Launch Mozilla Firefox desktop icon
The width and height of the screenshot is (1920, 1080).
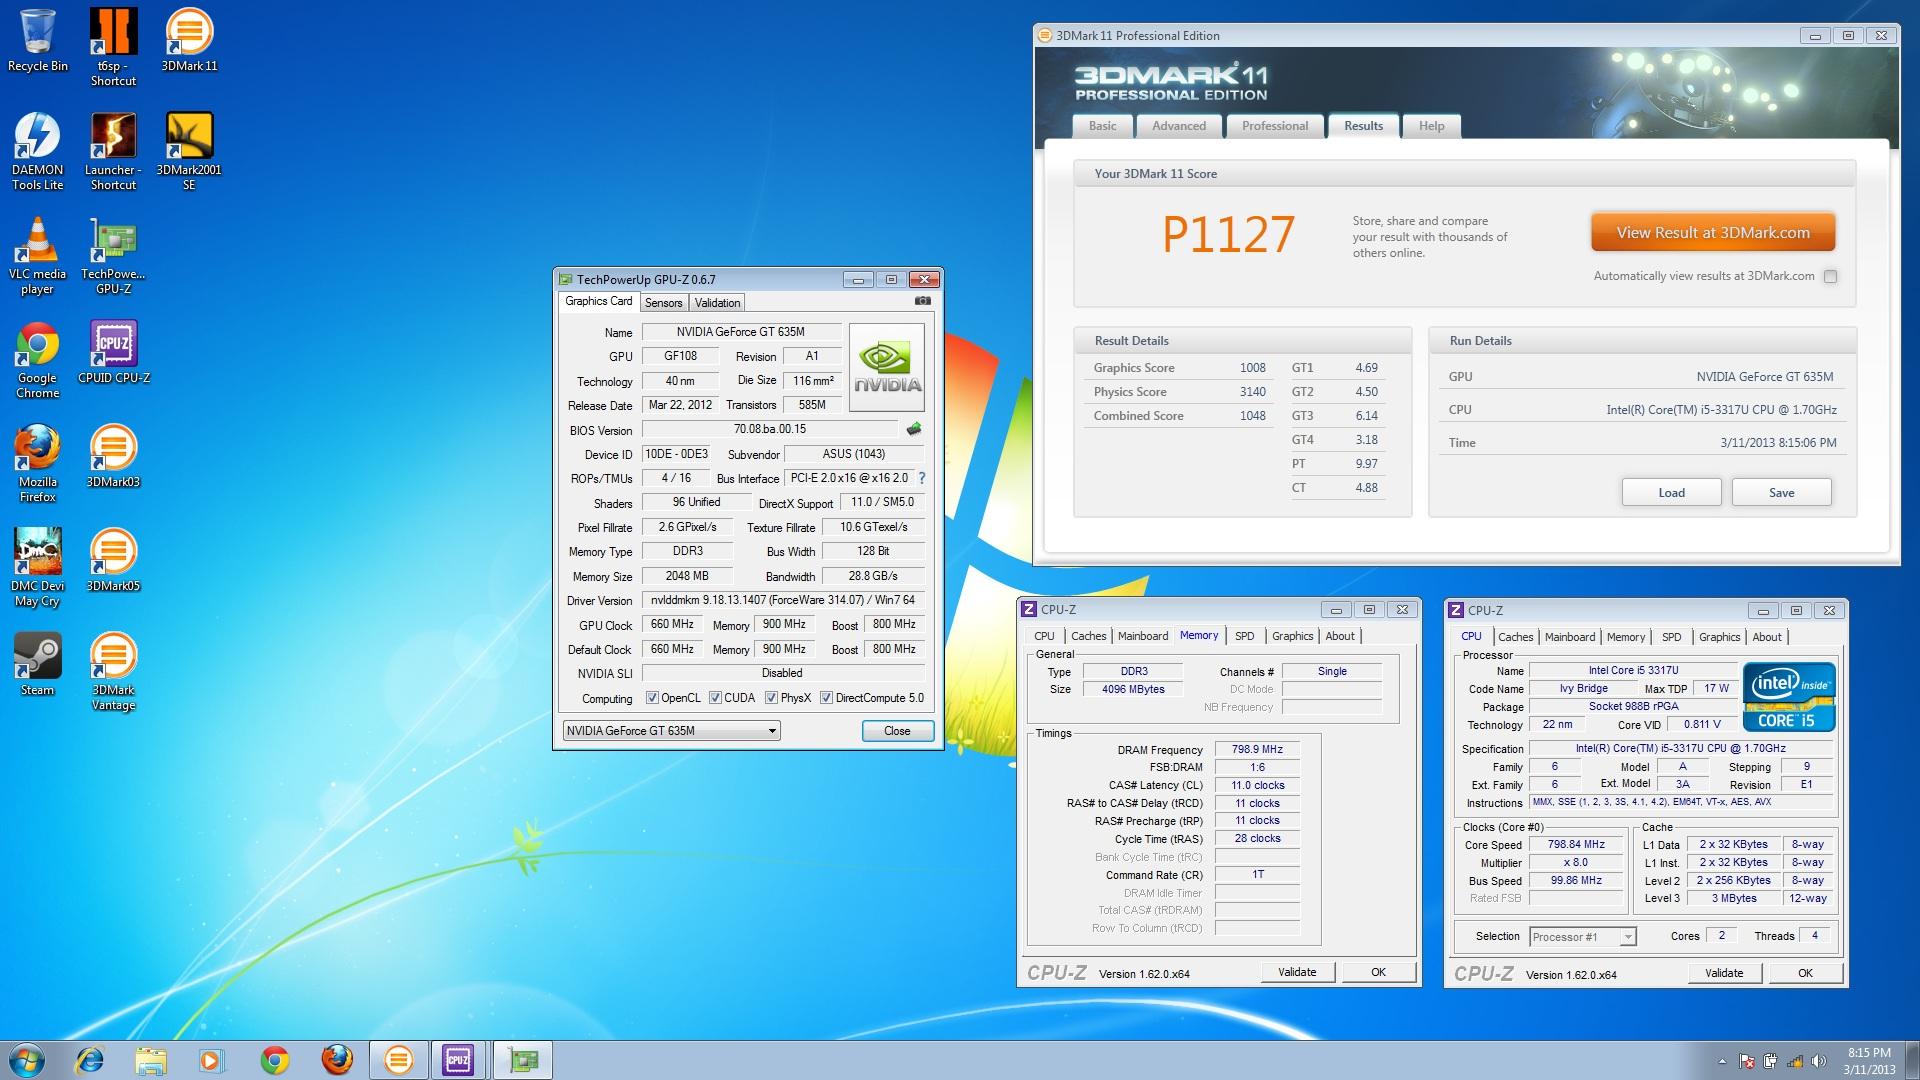point(38,463)
